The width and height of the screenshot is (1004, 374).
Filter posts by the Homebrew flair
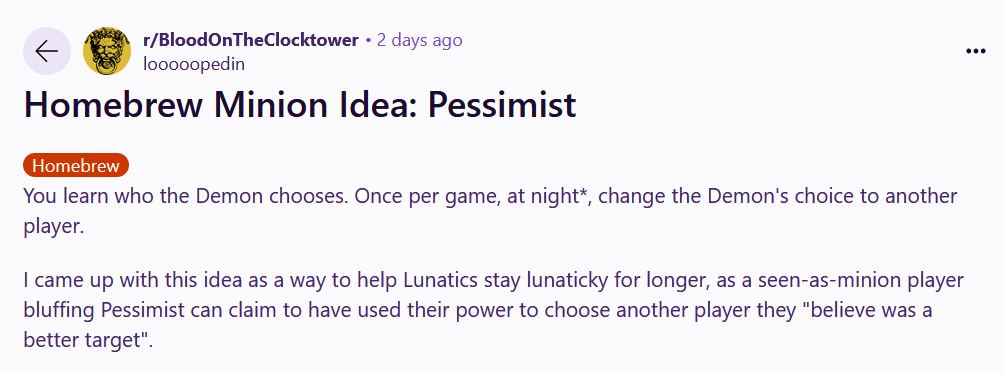point(76,165)
